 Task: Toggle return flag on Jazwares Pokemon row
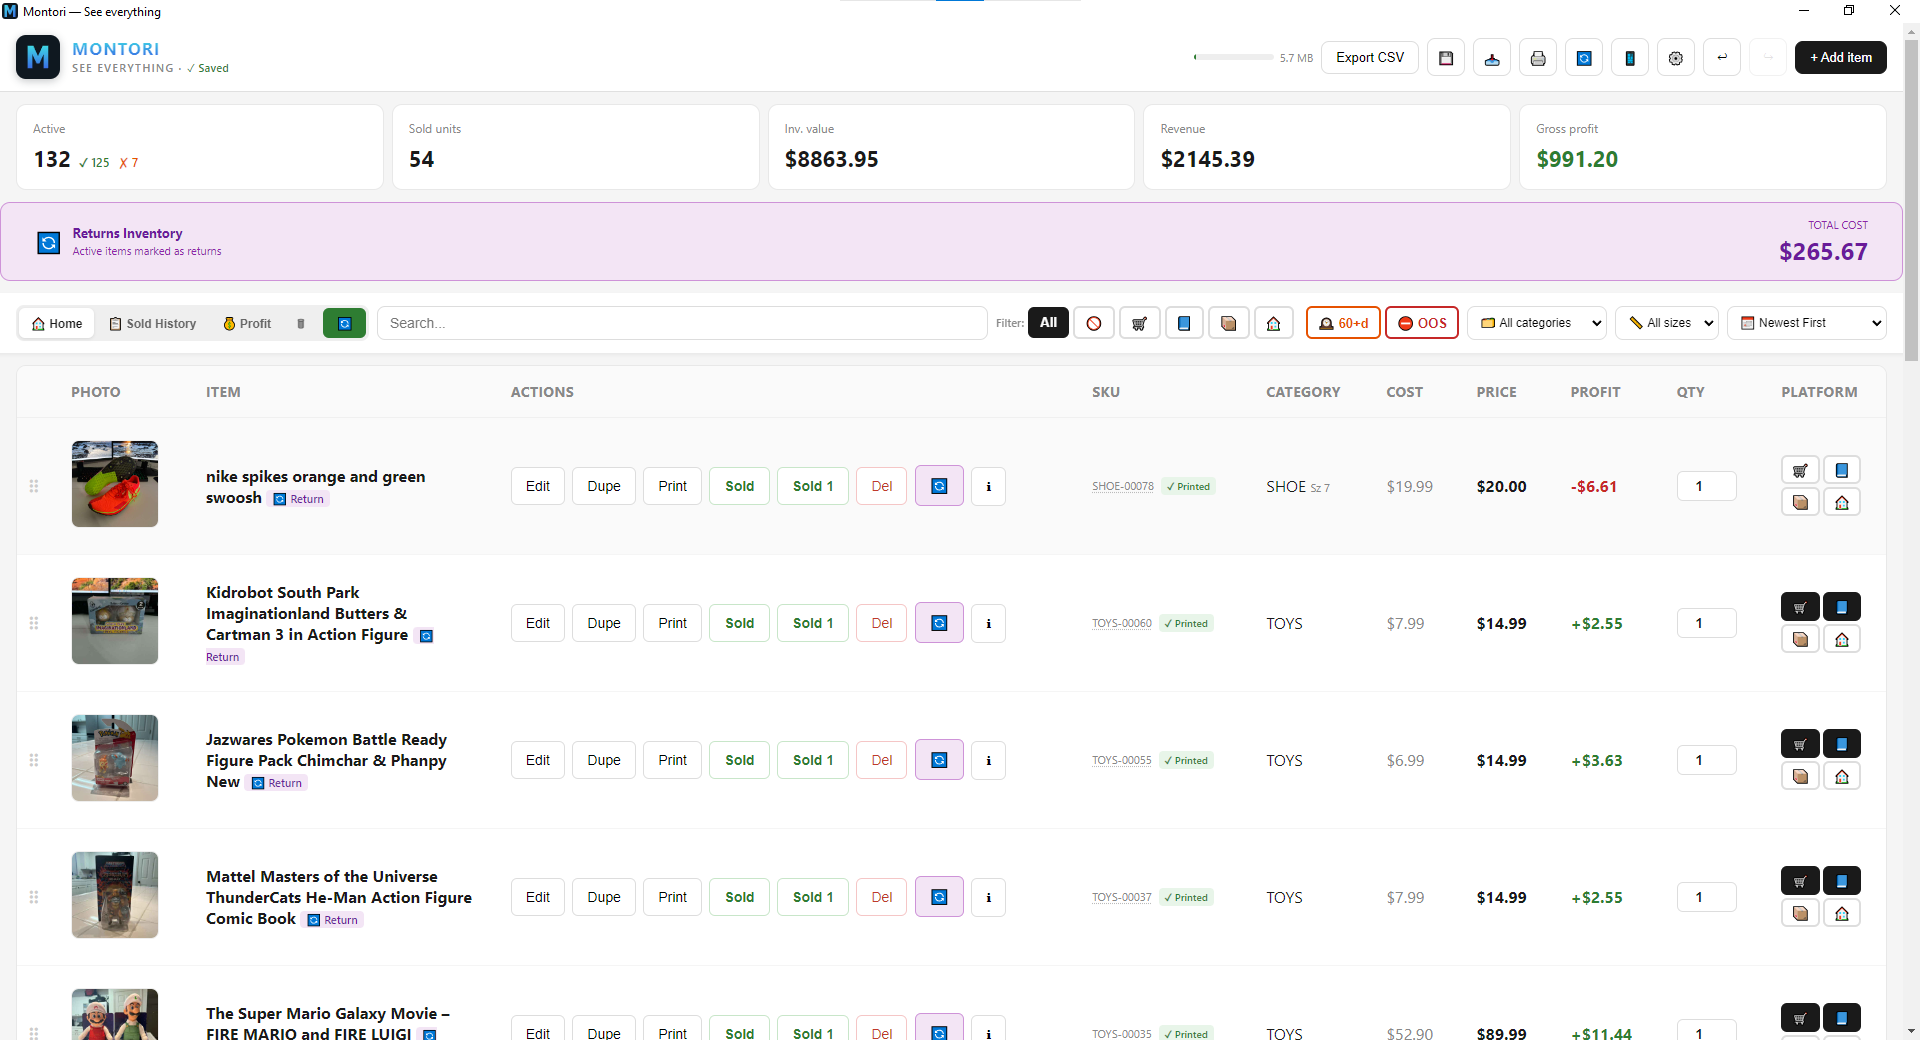point(939,760)
